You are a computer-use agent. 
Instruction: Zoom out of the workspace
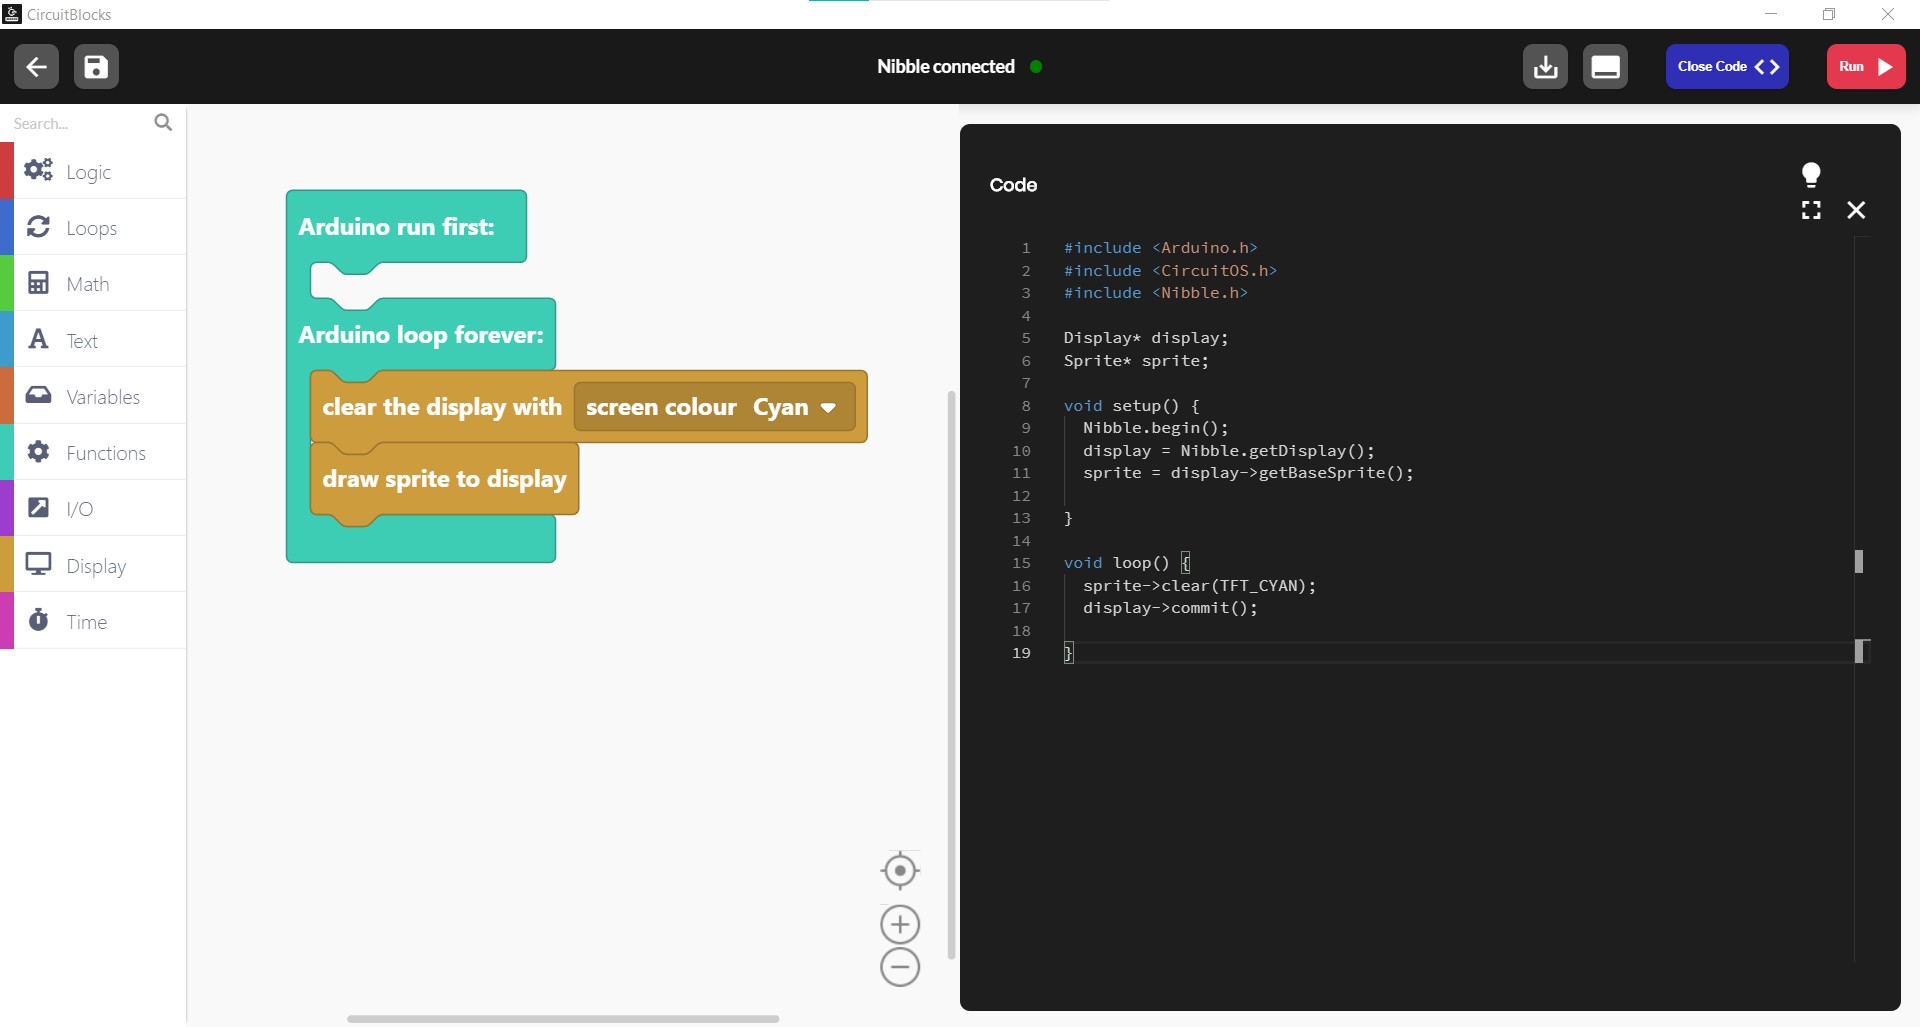tap(900, 967)
